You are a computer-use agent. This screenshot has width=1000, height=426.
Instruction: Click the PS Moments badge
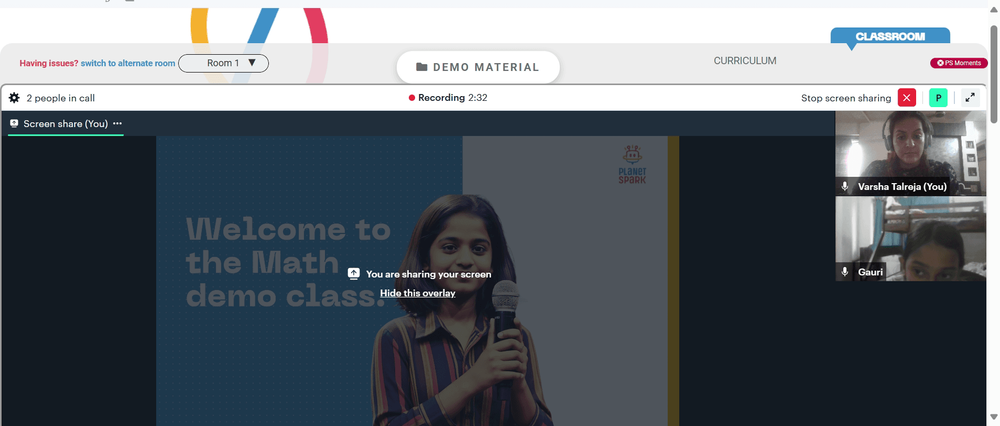pos(959,63)
